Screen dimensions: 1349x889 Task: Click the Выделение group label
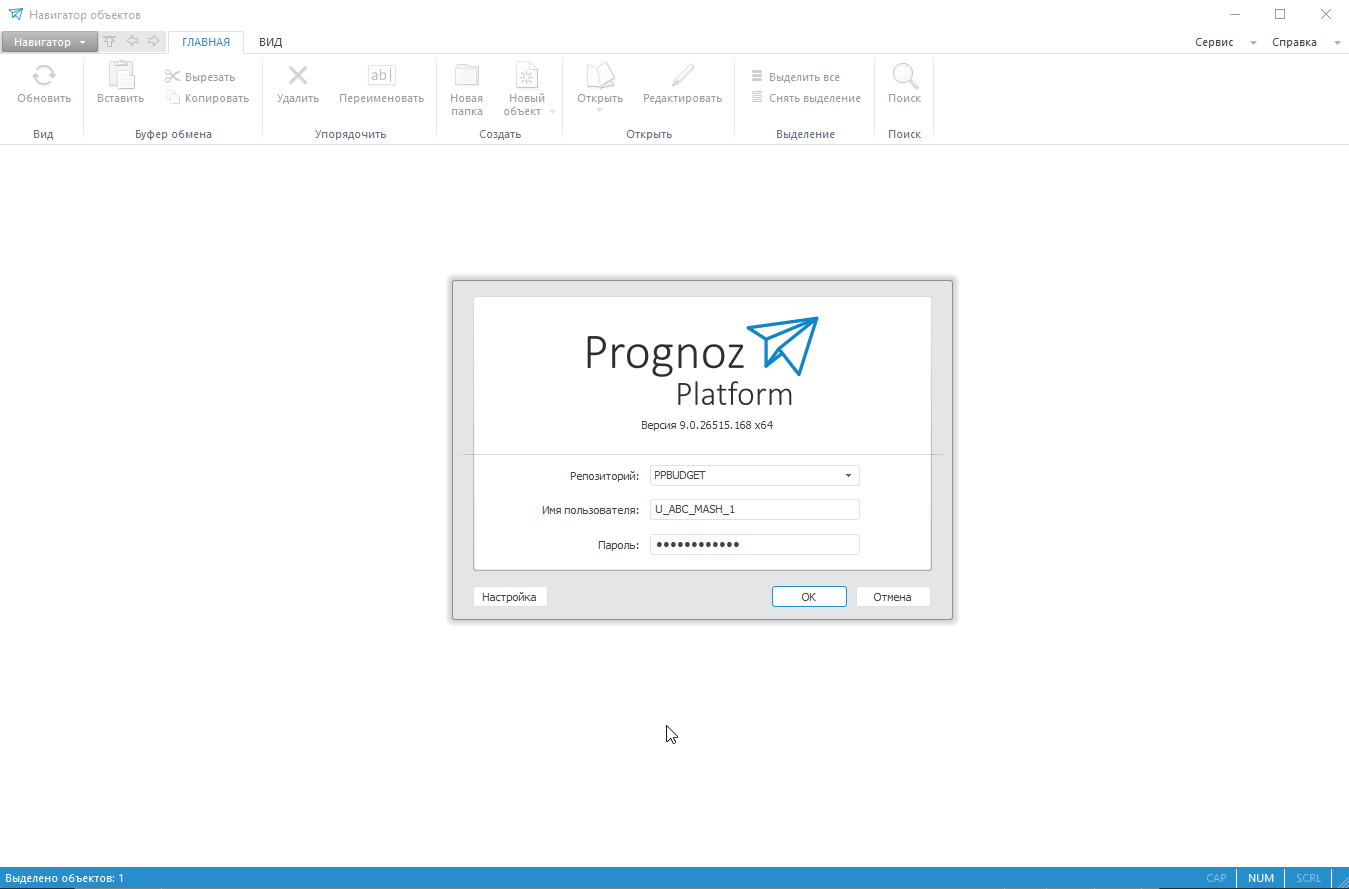click(805, 134)
